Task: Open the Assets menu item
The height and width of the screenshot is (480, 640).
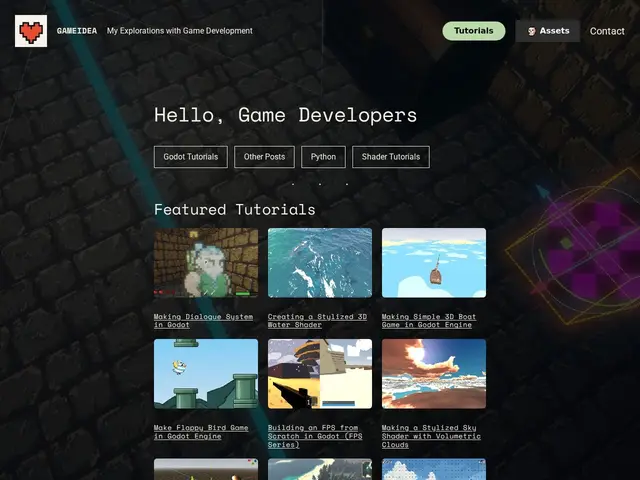Action: [548, 31]
